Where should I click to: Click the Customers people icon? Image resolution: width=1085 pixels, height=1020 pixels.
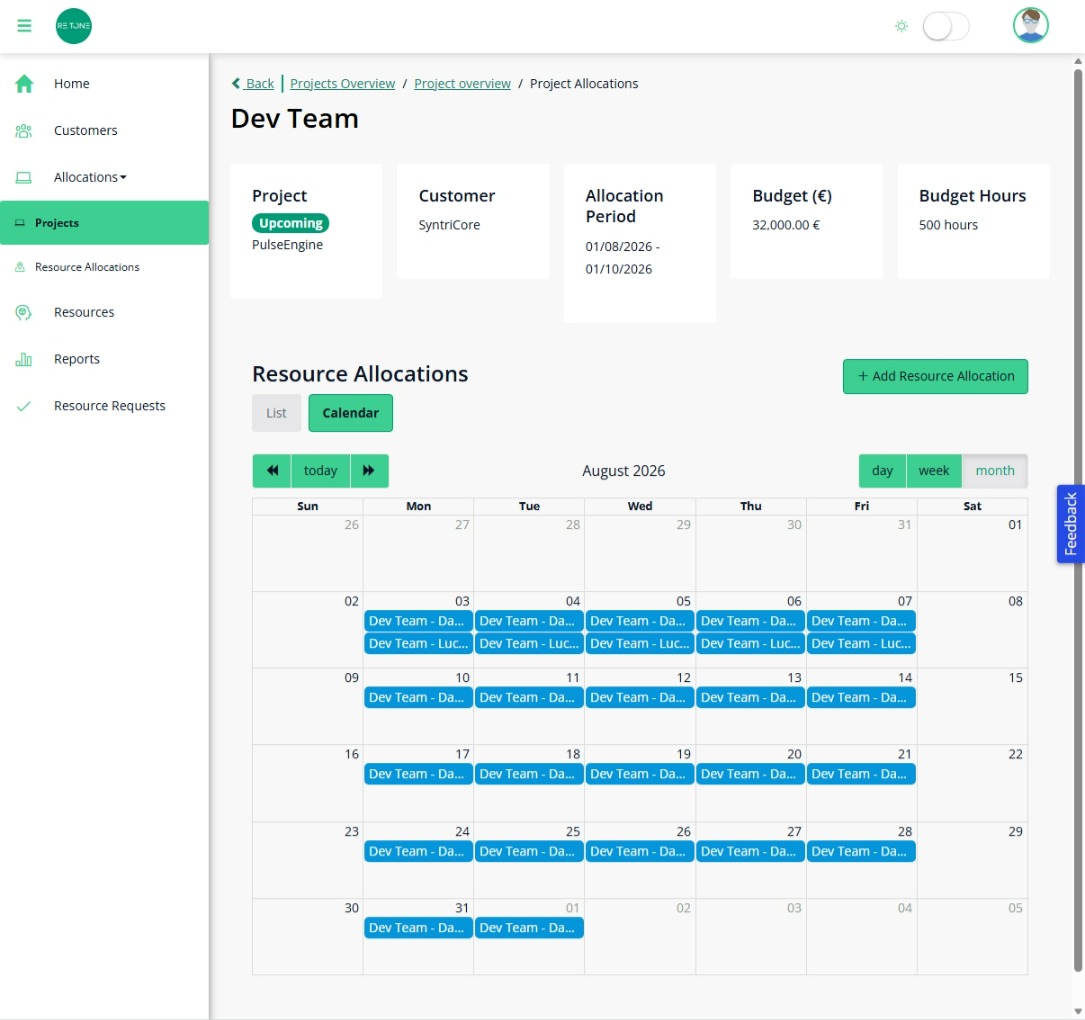coord(24,131)
